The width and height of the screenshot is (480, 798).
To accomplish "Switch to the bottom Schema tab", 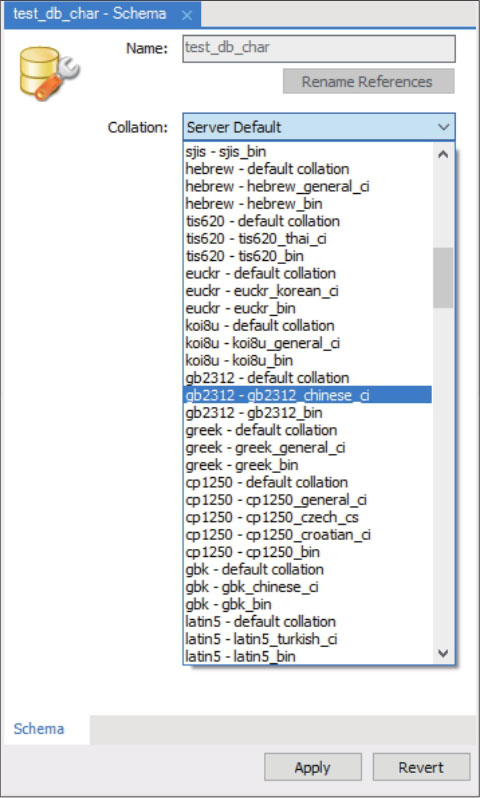I will point(39,728).
